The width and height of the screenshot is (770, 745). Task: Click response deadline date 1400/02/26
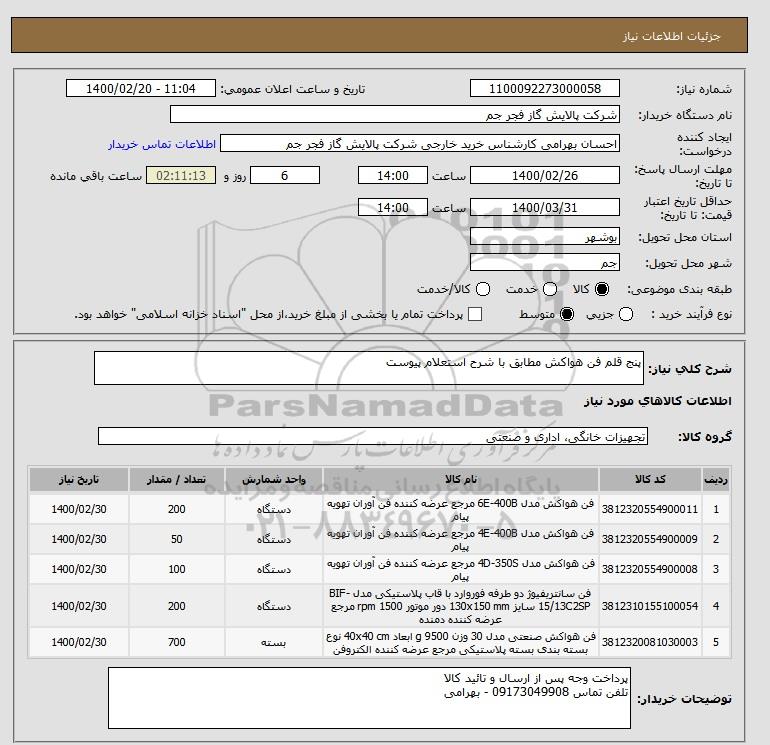click(545, 175)
